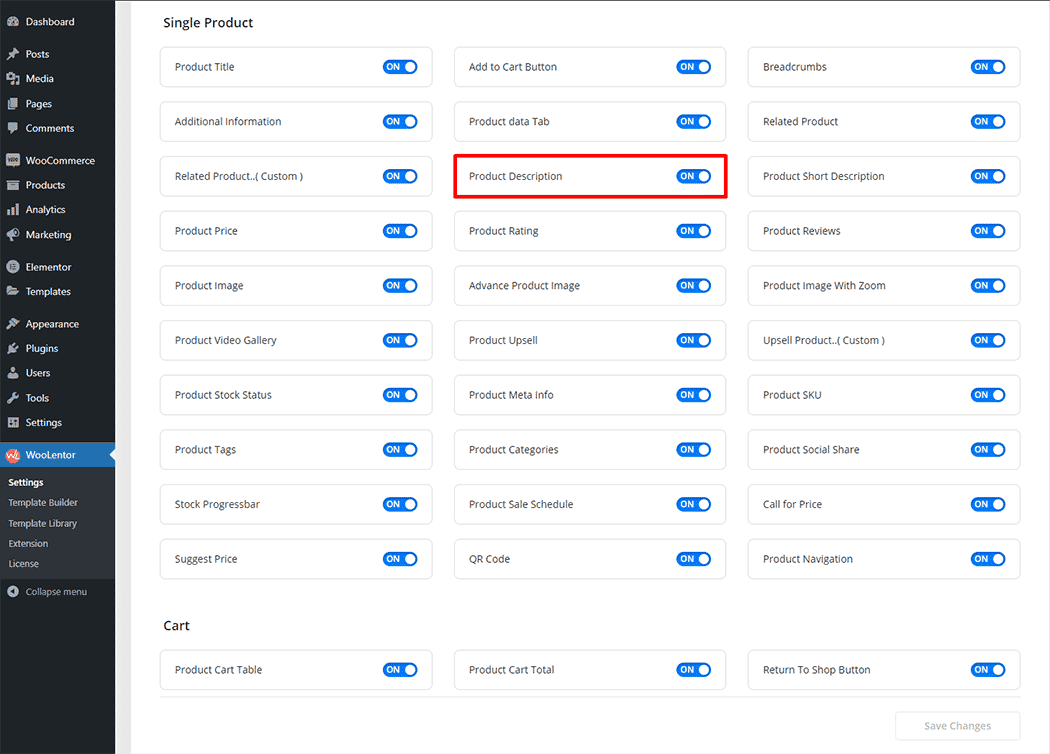Click the WooCommerce icon in sidebar

pos(12,160)
